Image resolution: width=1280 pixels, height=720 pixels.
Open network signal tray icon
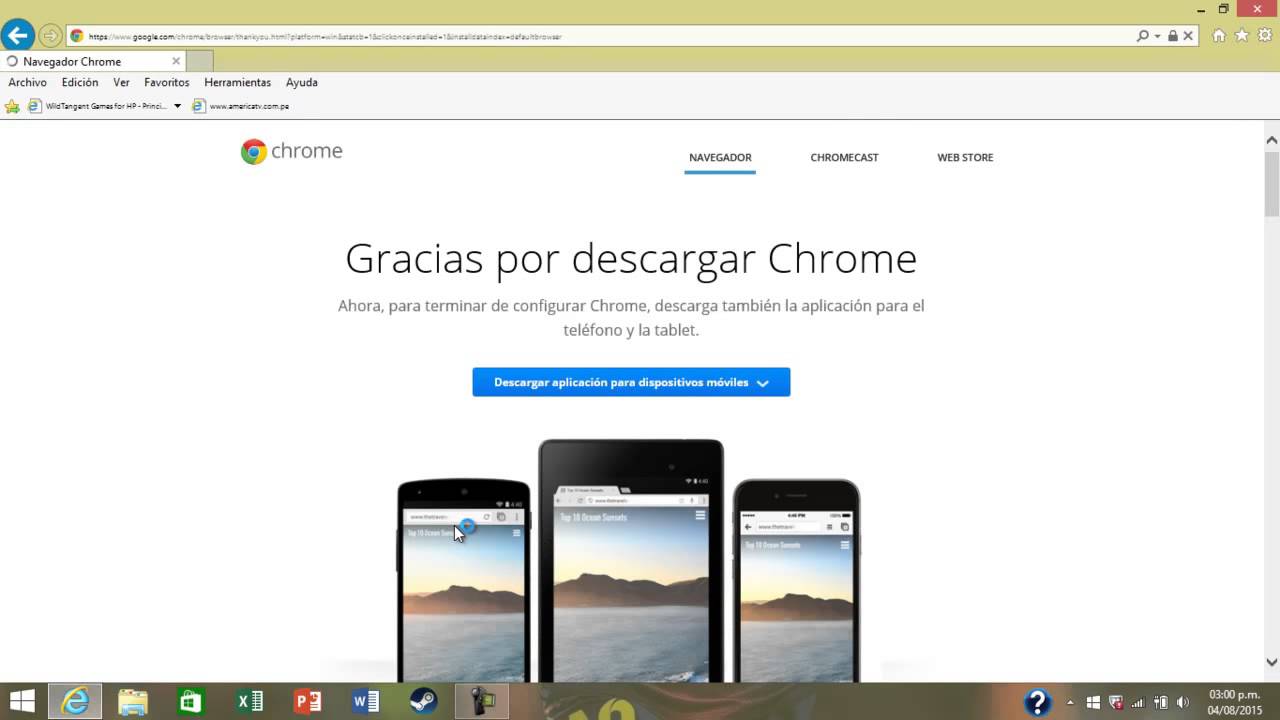[x=1138, y=702]
